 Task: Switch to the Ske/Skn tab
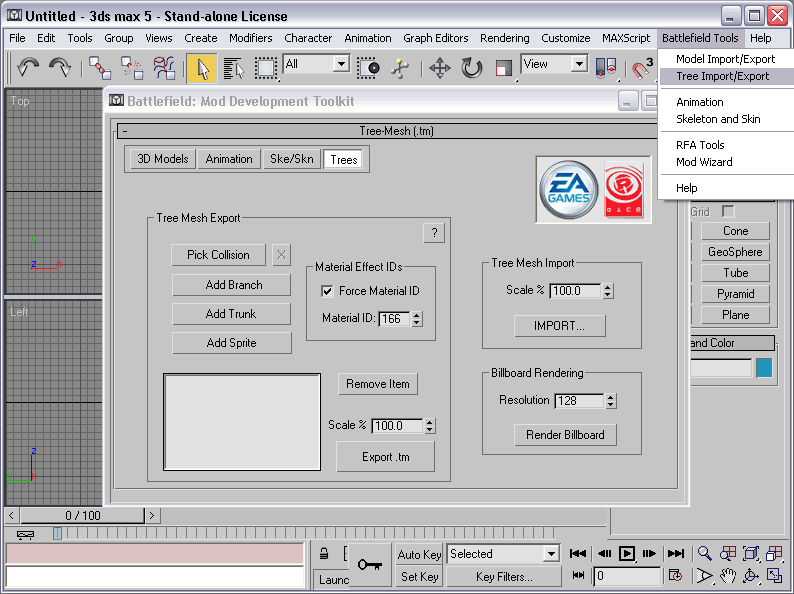click(292, 159)
